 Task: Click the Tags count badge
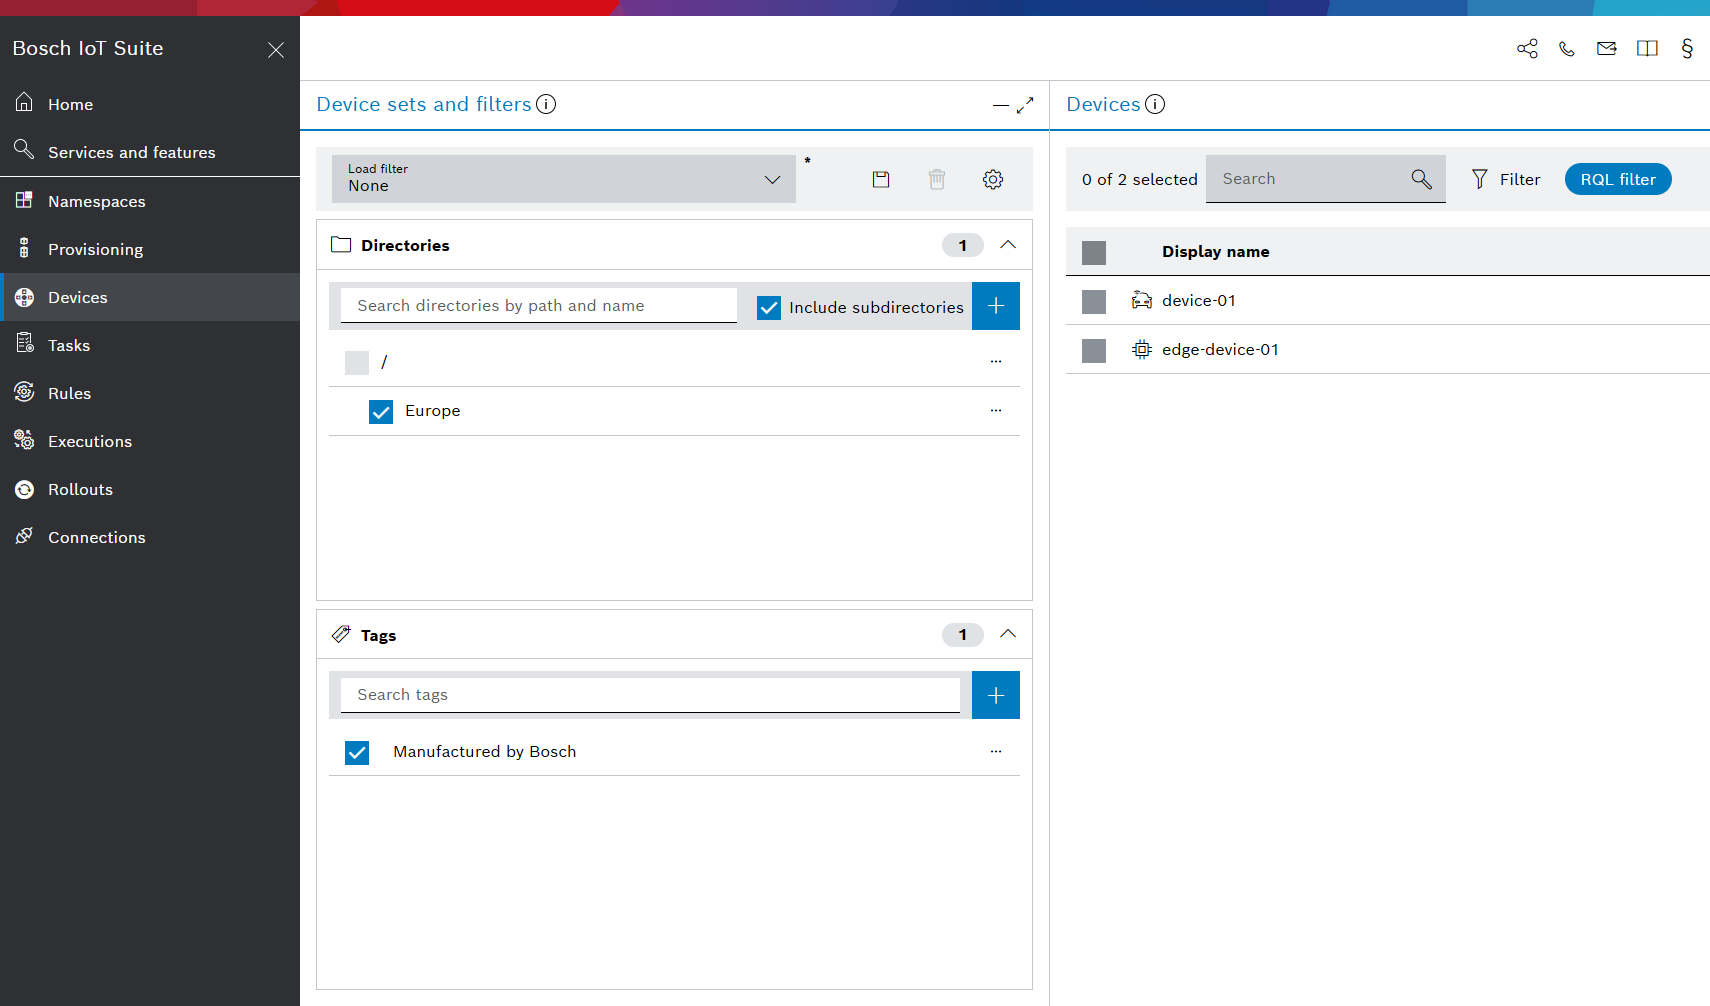[963, 635]
